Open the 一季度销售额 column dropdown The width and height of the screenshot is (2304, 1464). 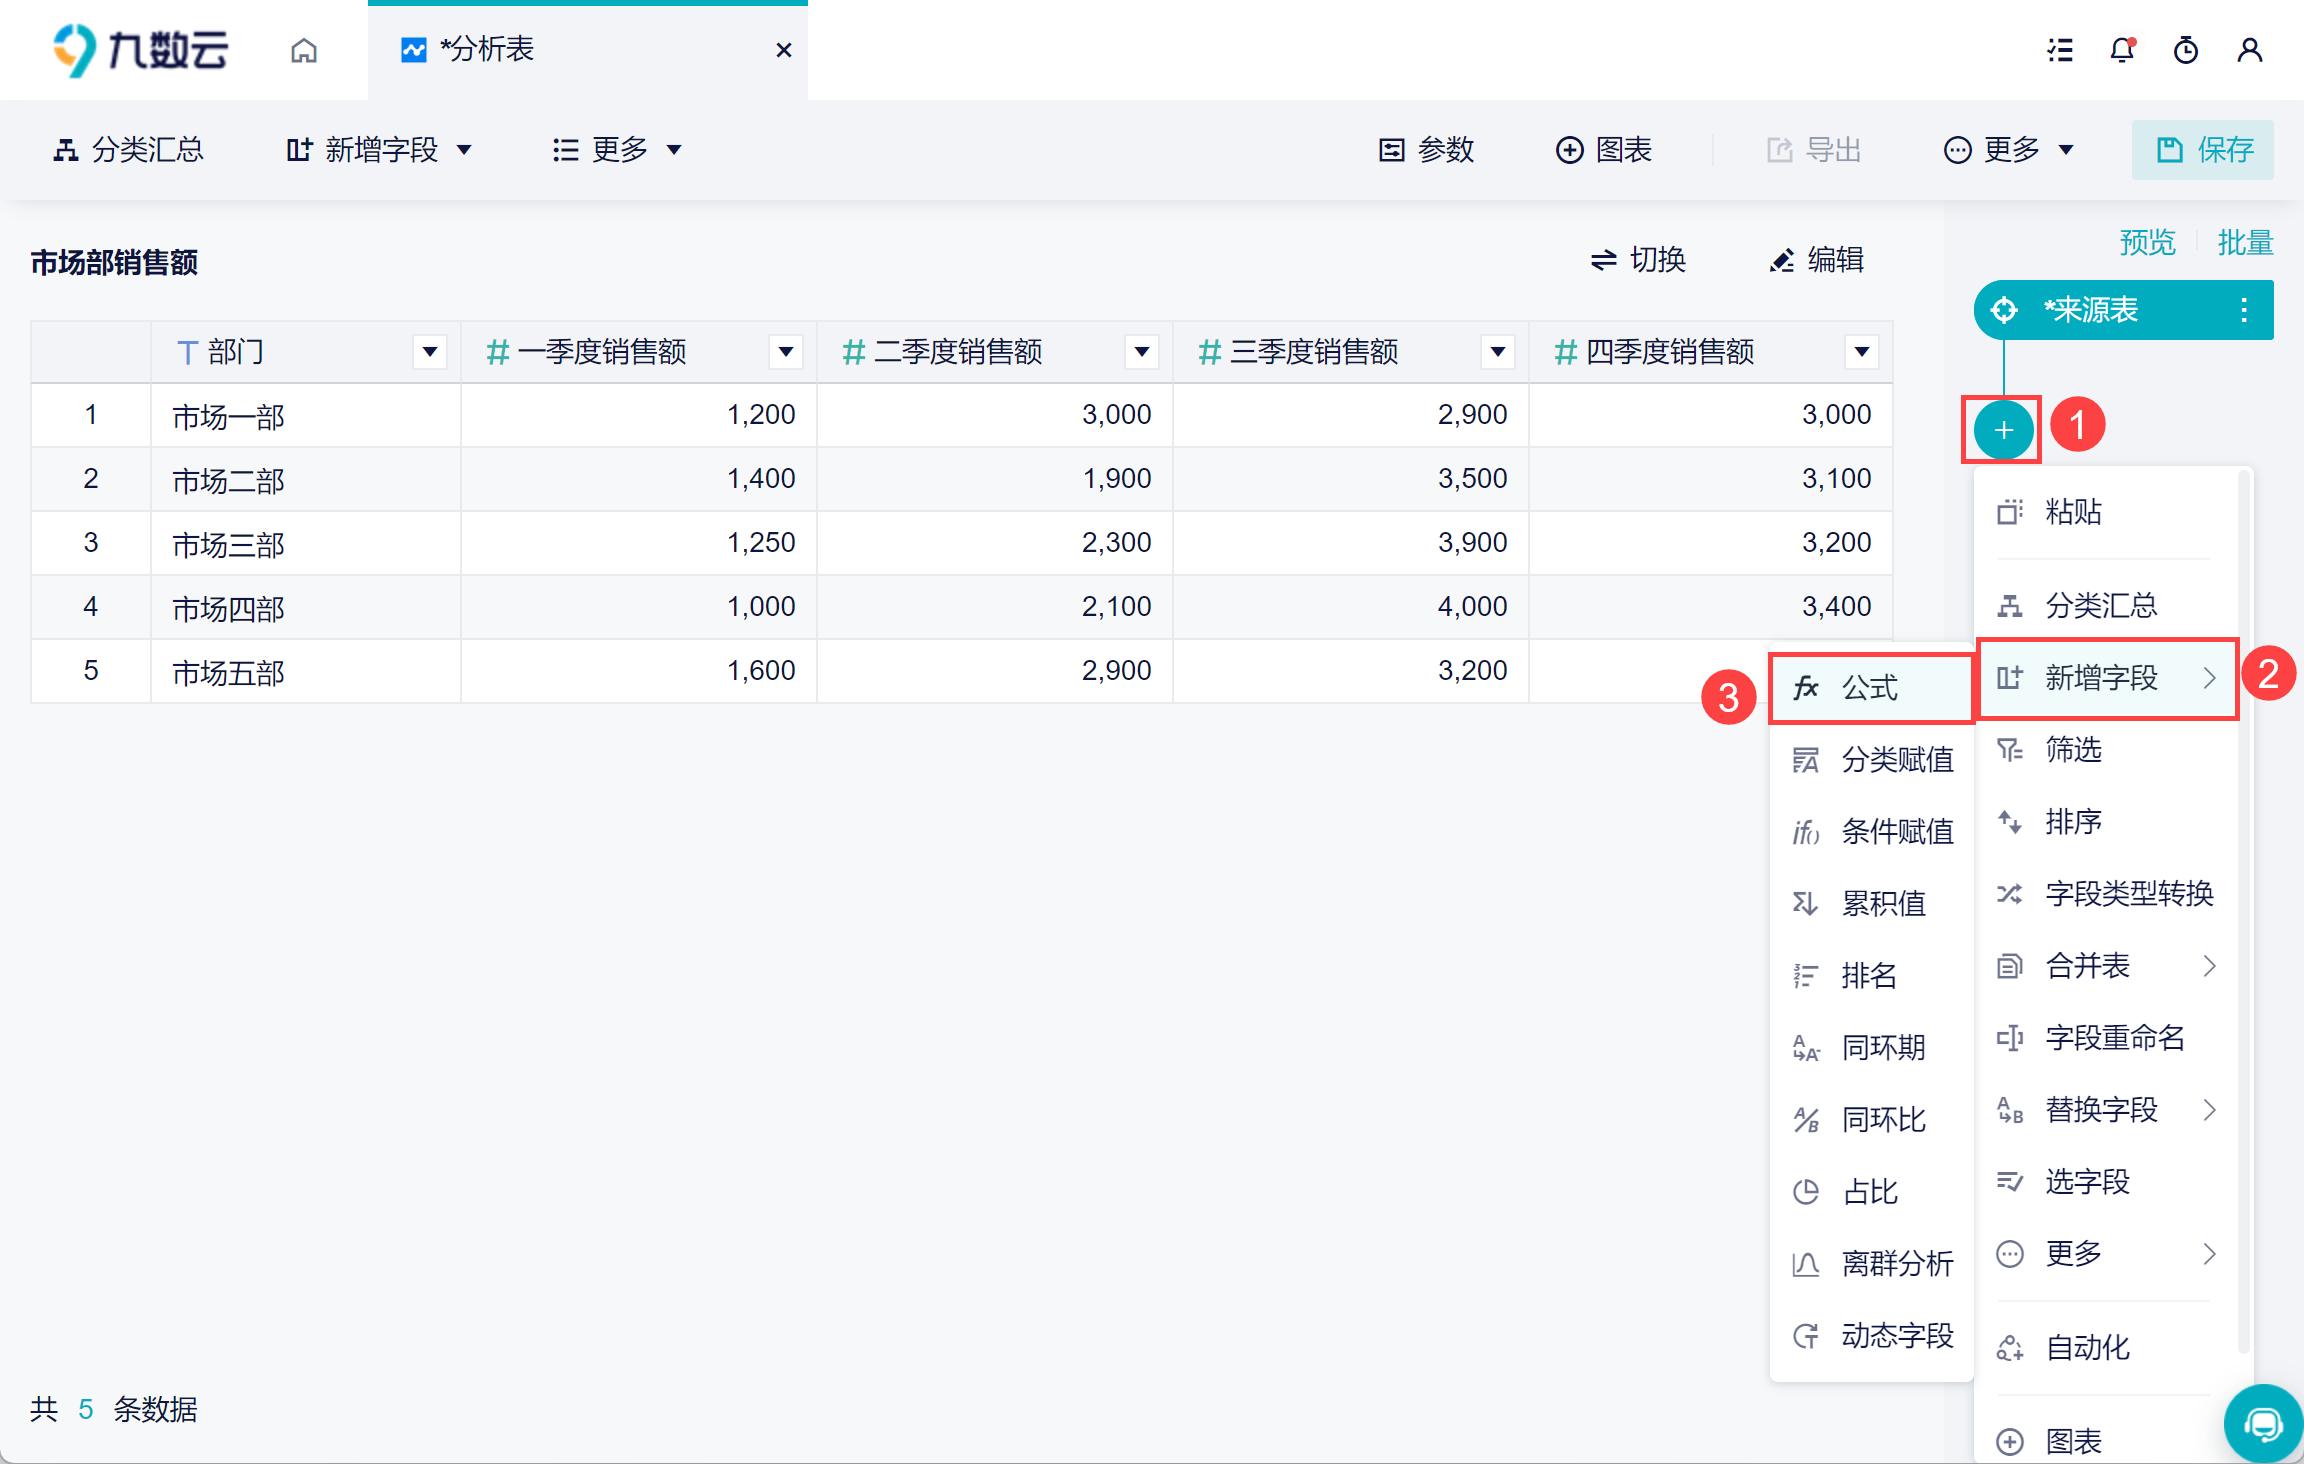coord(786,352)
